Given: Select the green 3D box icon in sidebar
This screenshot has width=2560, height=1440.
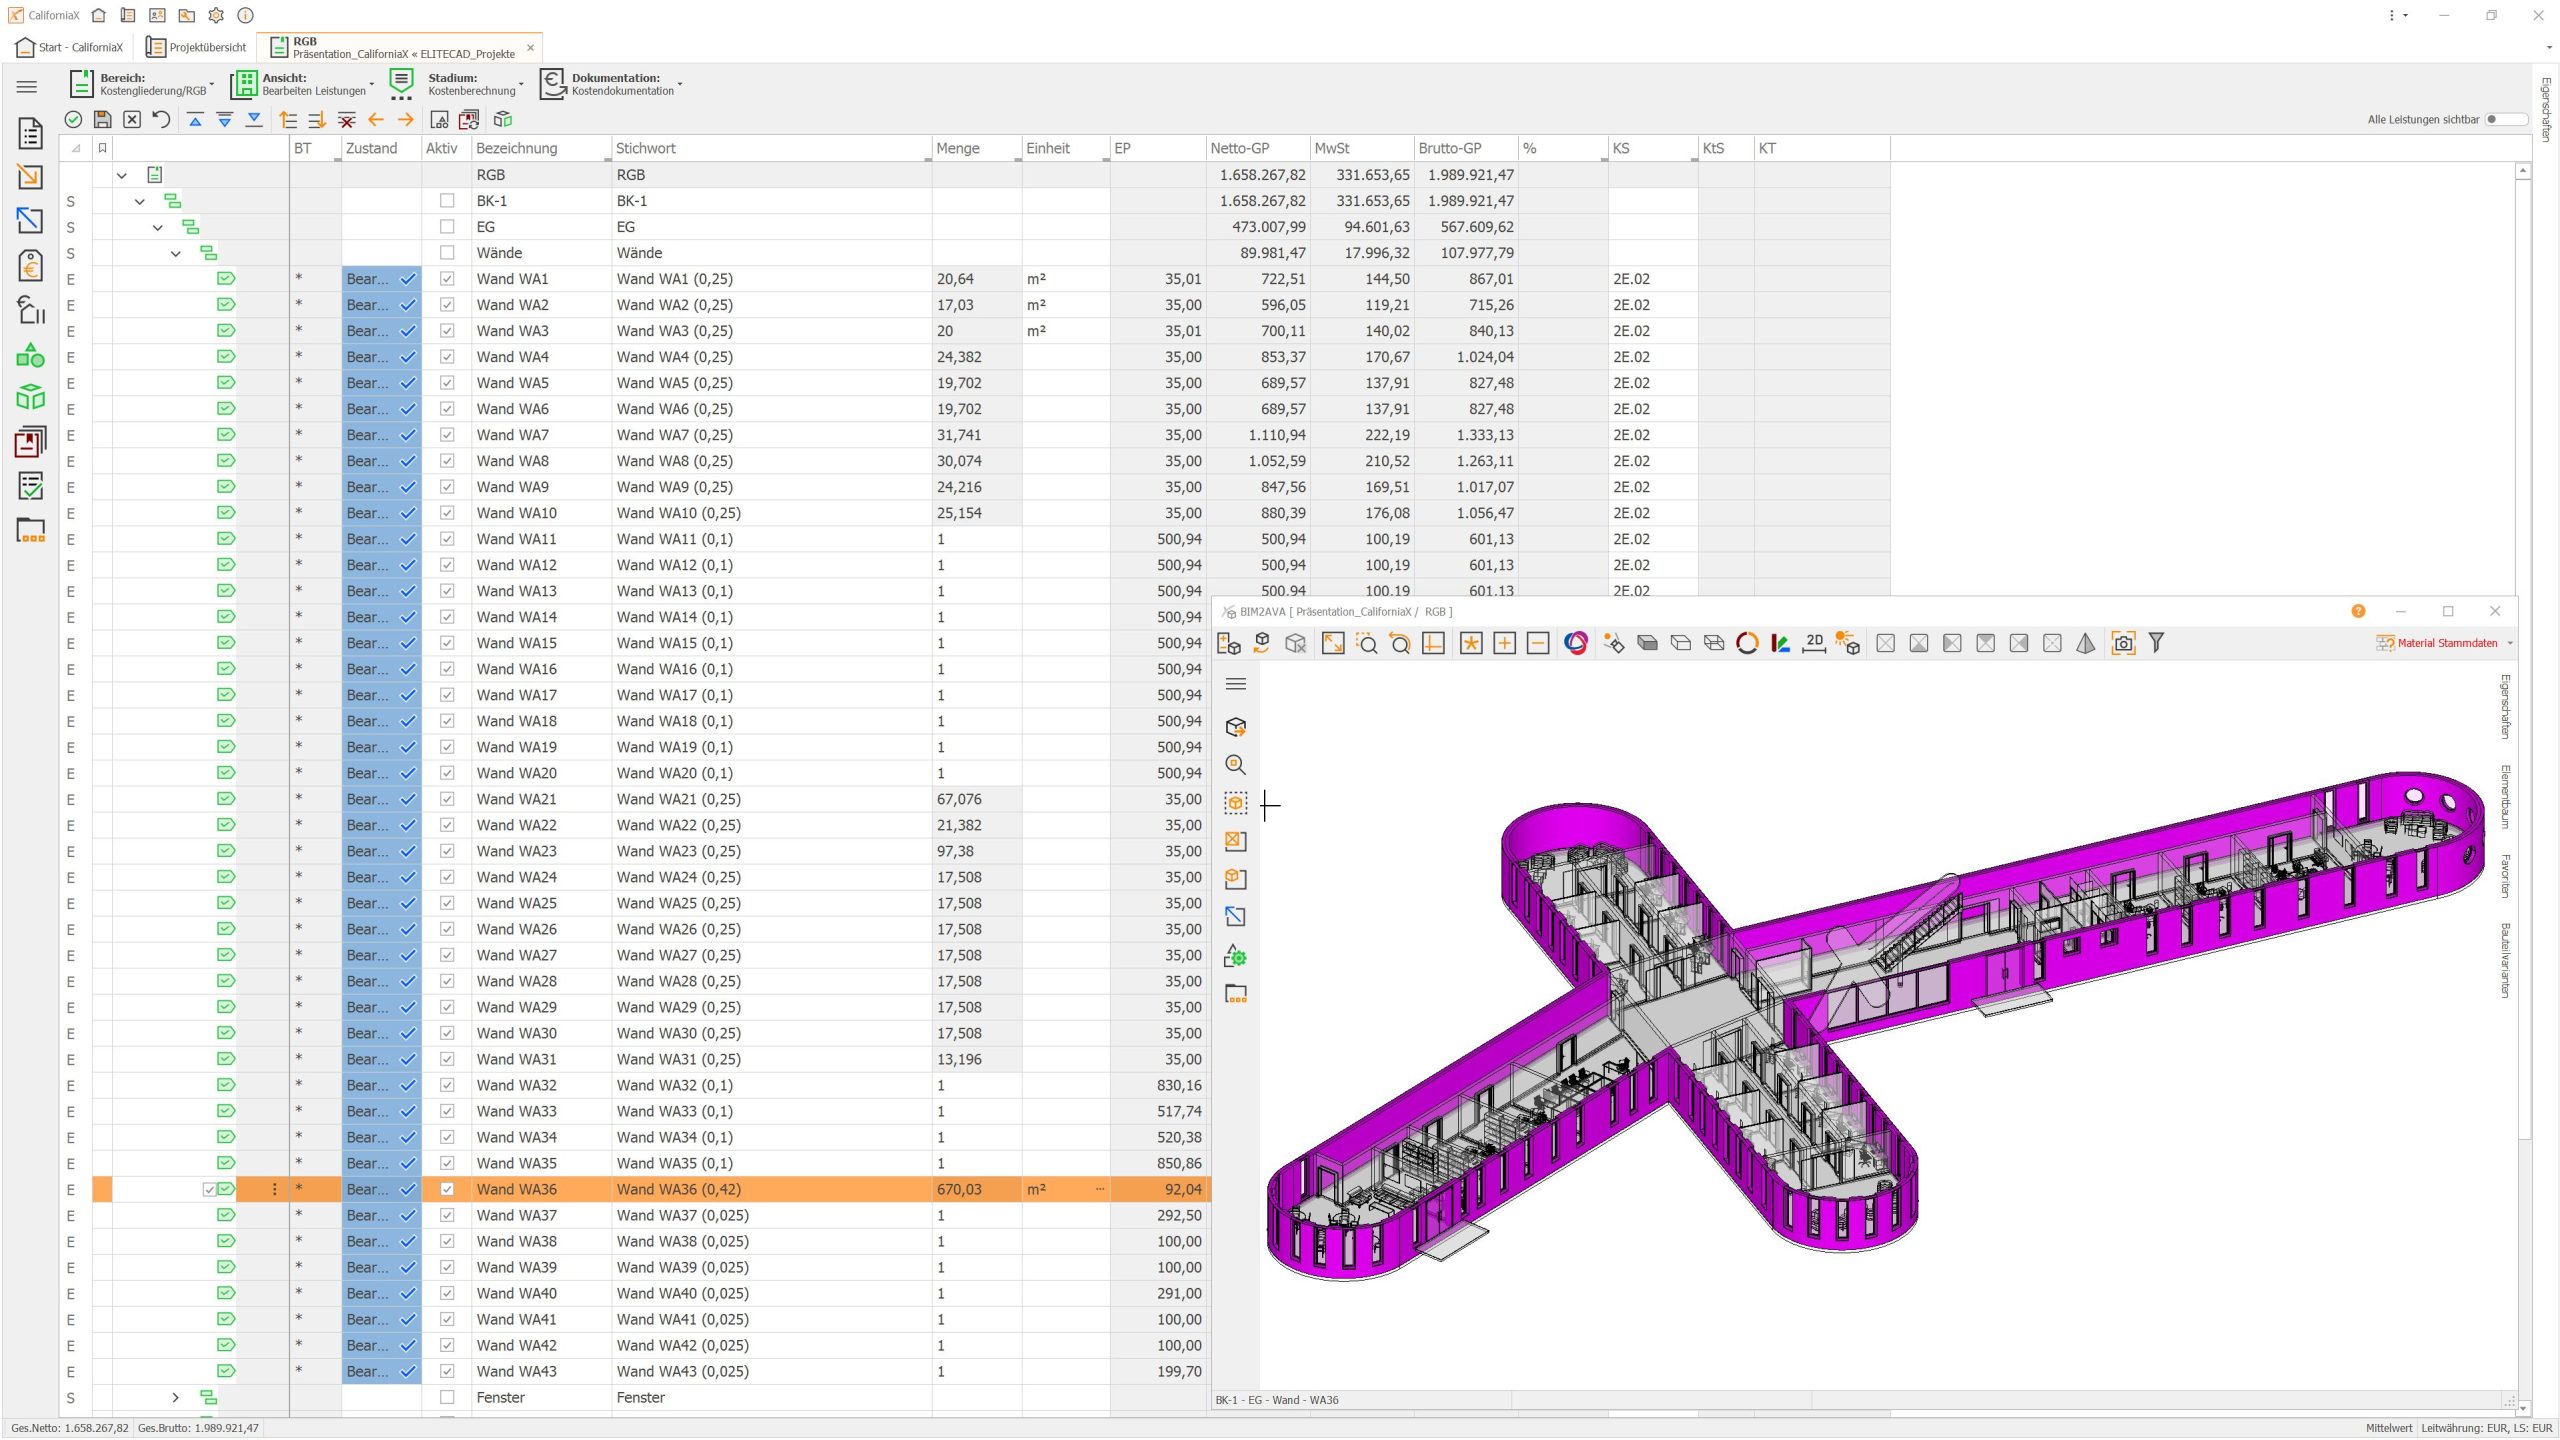Looking at the screenshot, I should pos(30,397).
